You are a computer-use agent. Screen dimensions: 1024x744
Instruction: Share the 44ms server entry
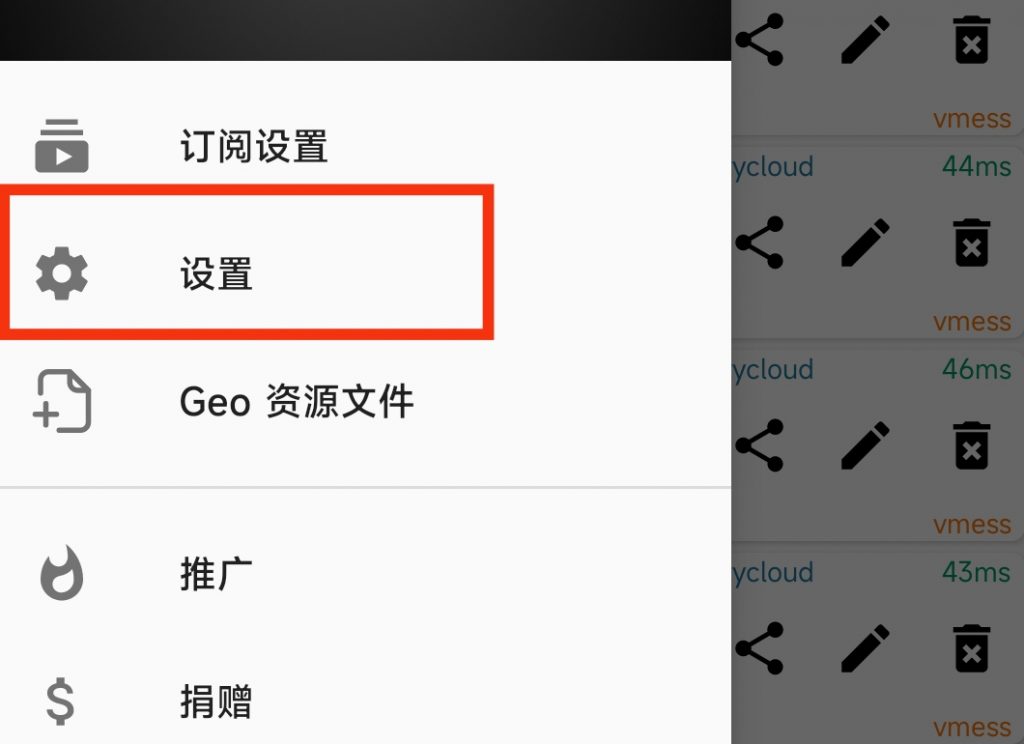click(x=759, y=242)
